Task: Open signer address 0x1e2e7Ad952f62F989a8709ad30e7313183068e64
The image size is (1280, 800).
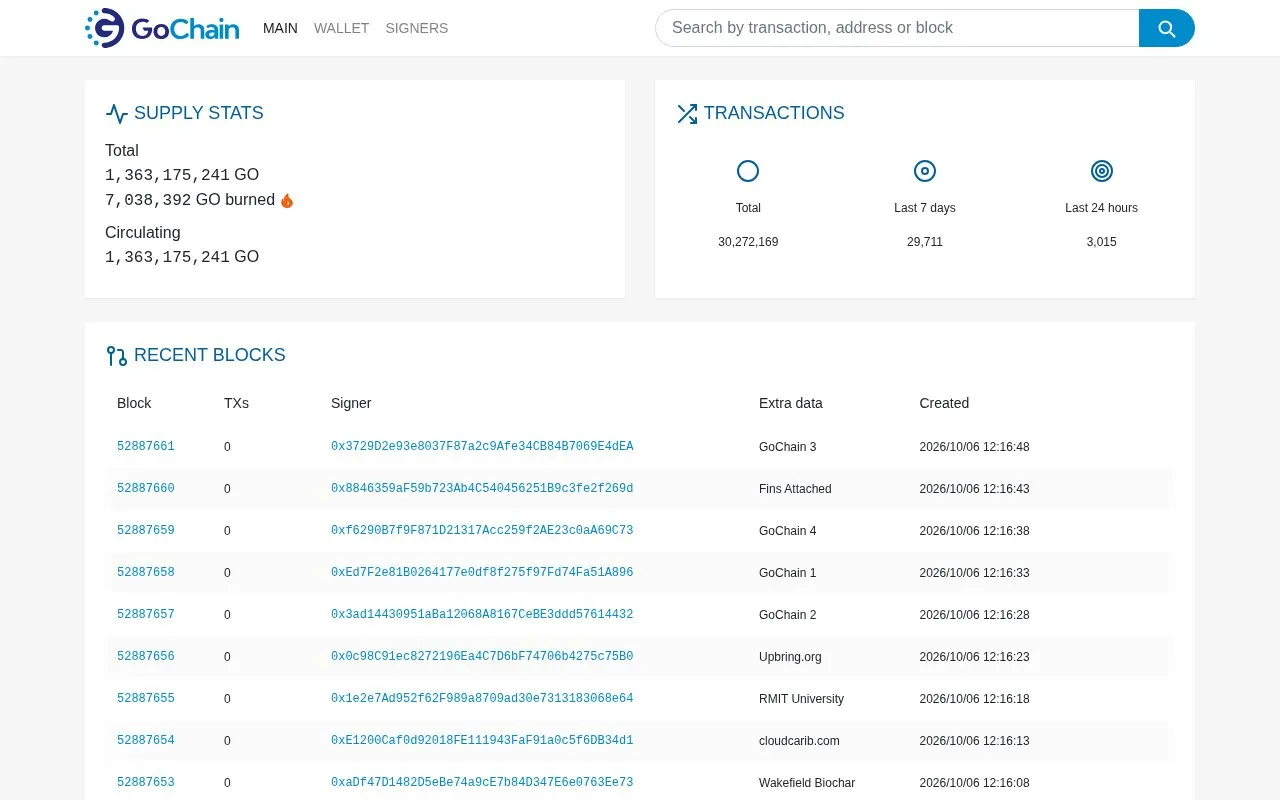Action: point(482,699)
